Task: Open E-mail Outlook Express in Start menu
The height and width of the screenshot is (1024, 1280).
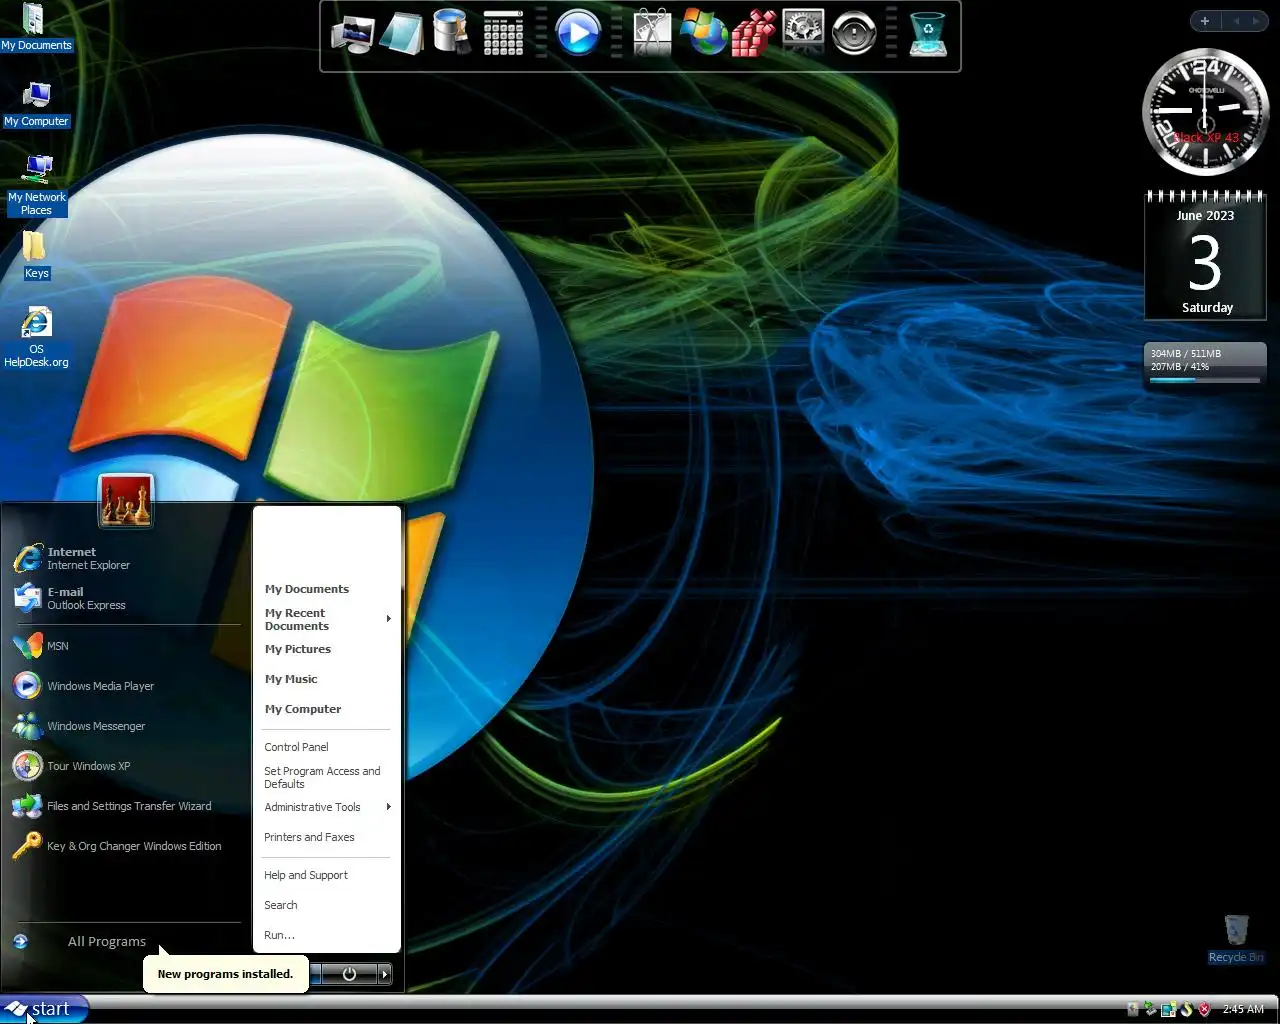Action: click(x=126, y=598)
